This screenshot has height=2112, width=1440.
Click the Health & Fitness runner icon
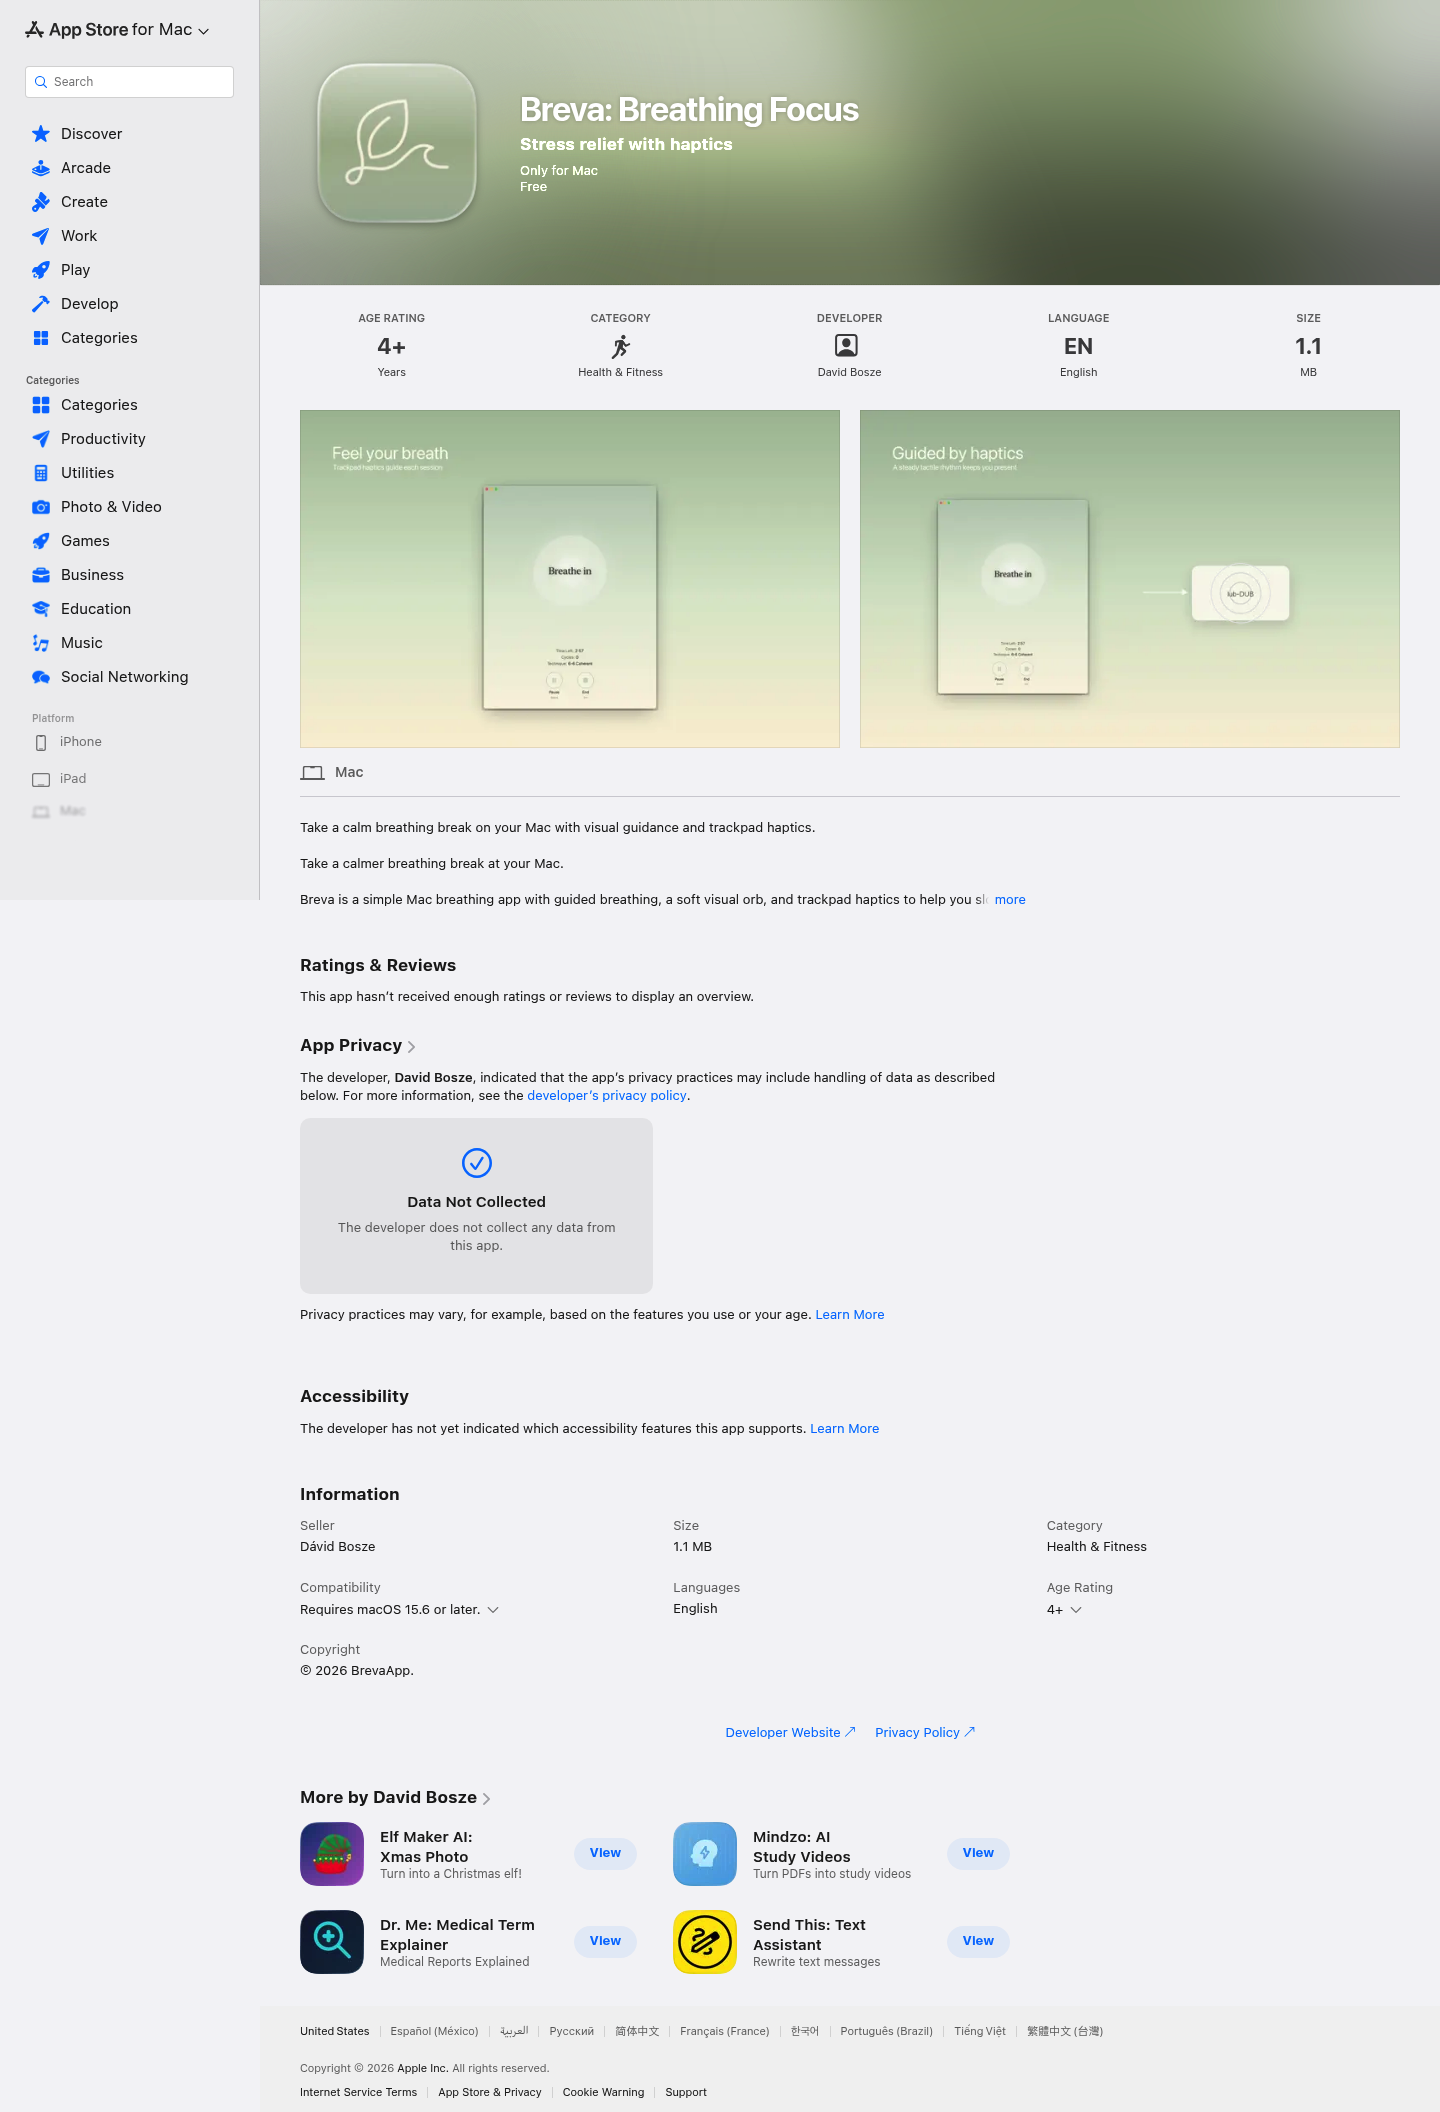621,347
